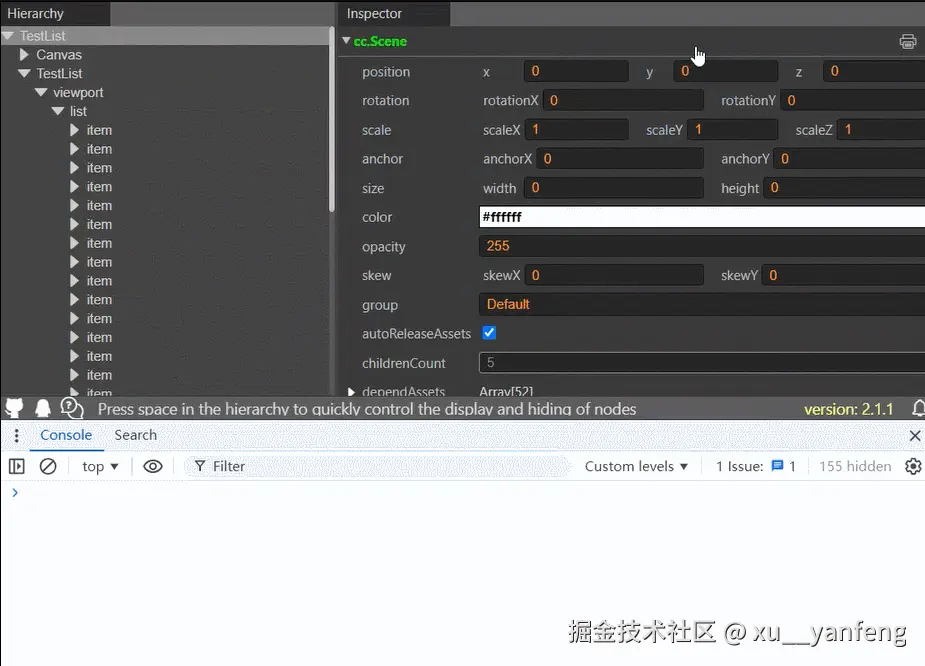
Task: Open the GitHub icon in the status bar
Action: click(14, 408)
